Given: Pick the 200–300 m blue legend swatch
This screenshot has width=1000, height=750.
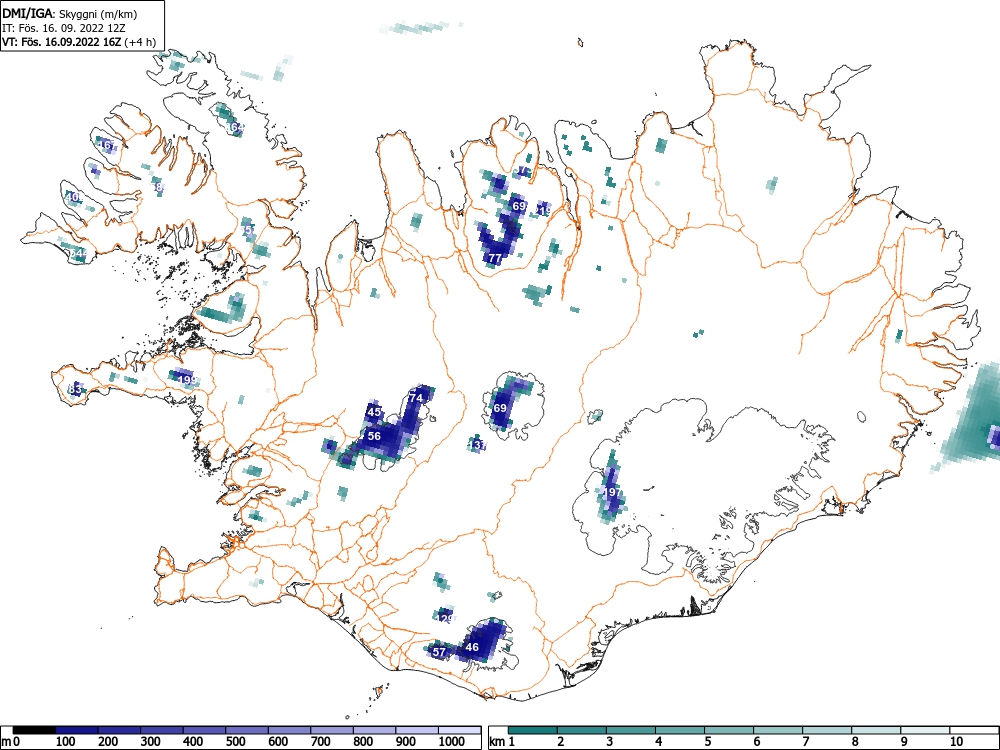Looking at the screenshot, I should pyautogui.click(x=119, y=730).
